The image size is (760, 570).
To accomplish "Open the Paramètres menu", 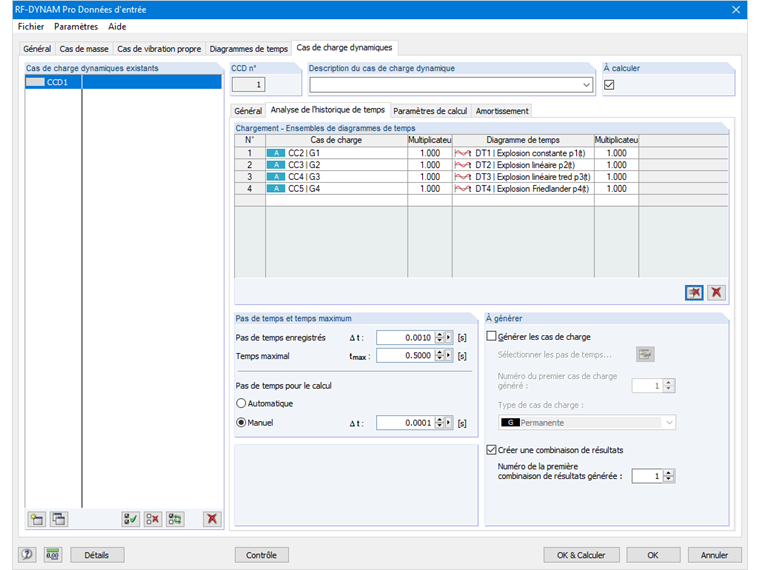I will 76,27.
